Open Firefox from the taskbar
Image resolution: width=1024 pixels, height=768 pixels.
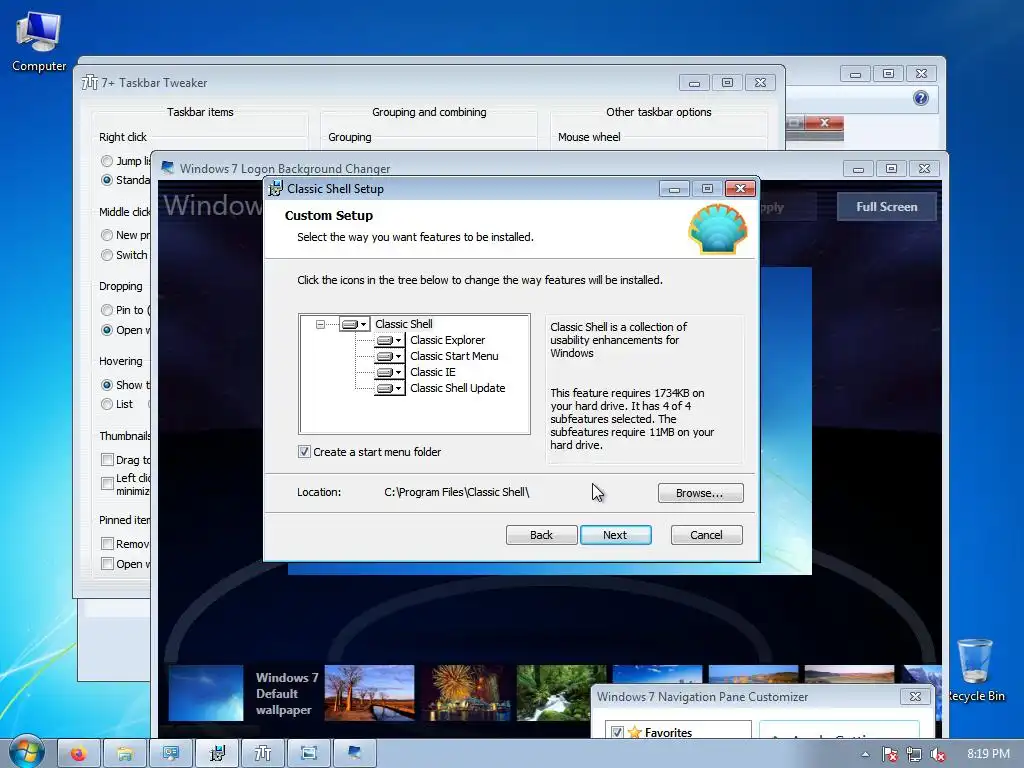pos(79,754)
